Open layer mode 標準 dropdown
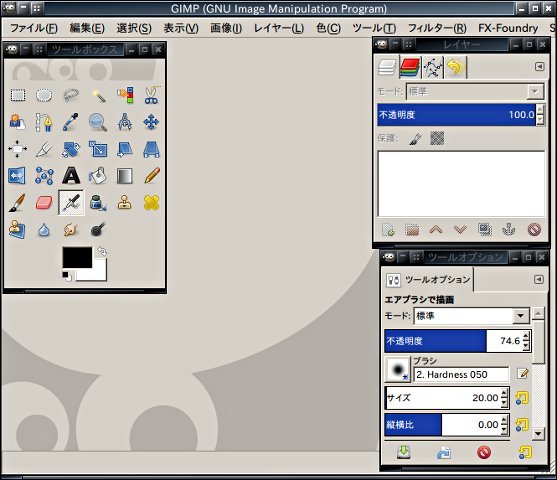 (475, 92)
